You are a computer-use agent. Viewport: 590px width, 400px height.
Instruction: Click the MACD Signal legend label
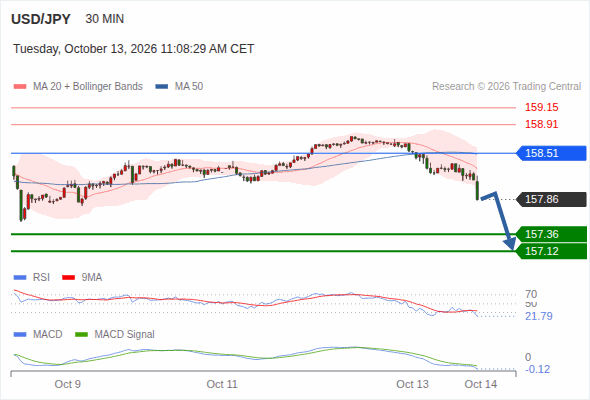pos(125,335)
